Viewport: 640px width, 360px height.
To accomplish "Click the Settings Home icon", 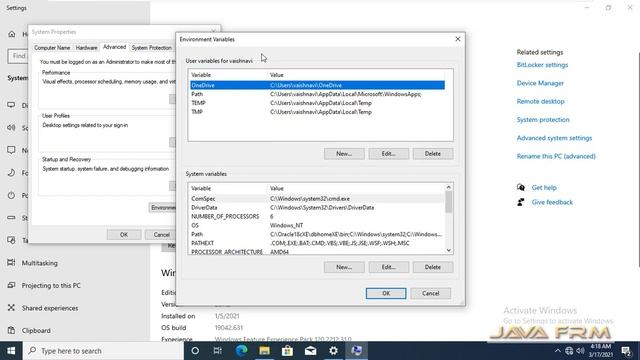I will pos(12,34).
